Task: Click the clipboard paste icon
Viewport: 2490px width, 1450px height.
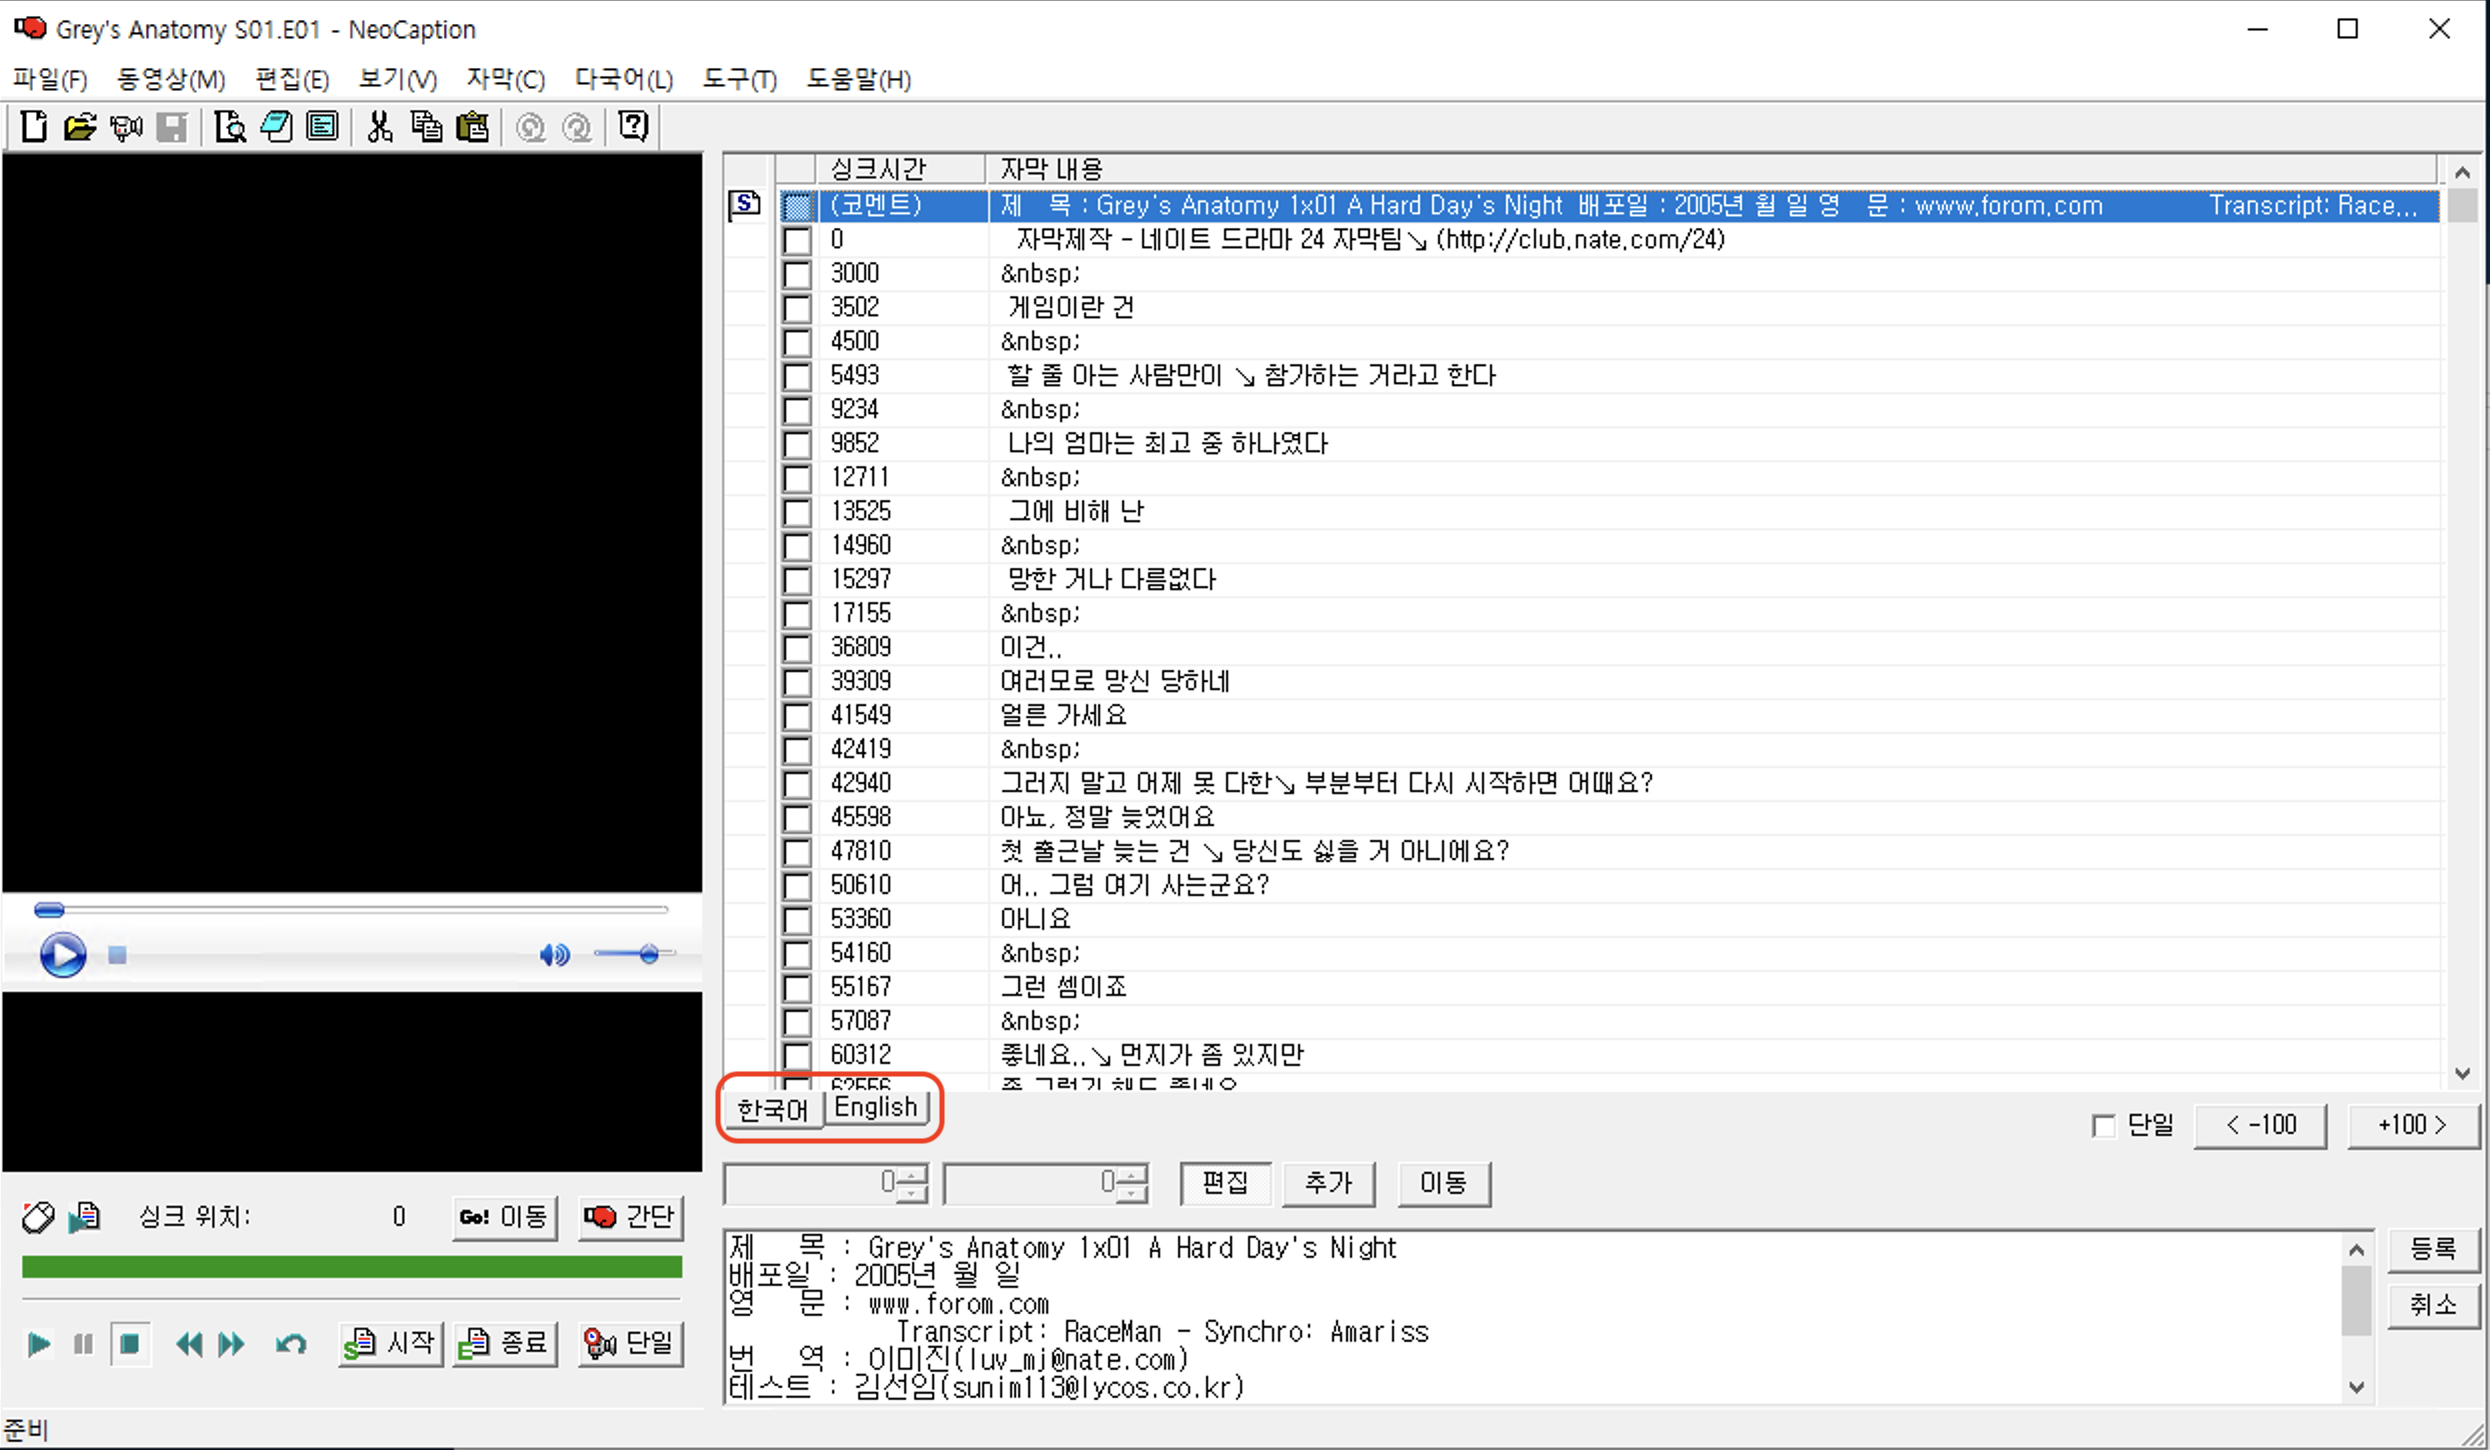Action: point(472,127)
